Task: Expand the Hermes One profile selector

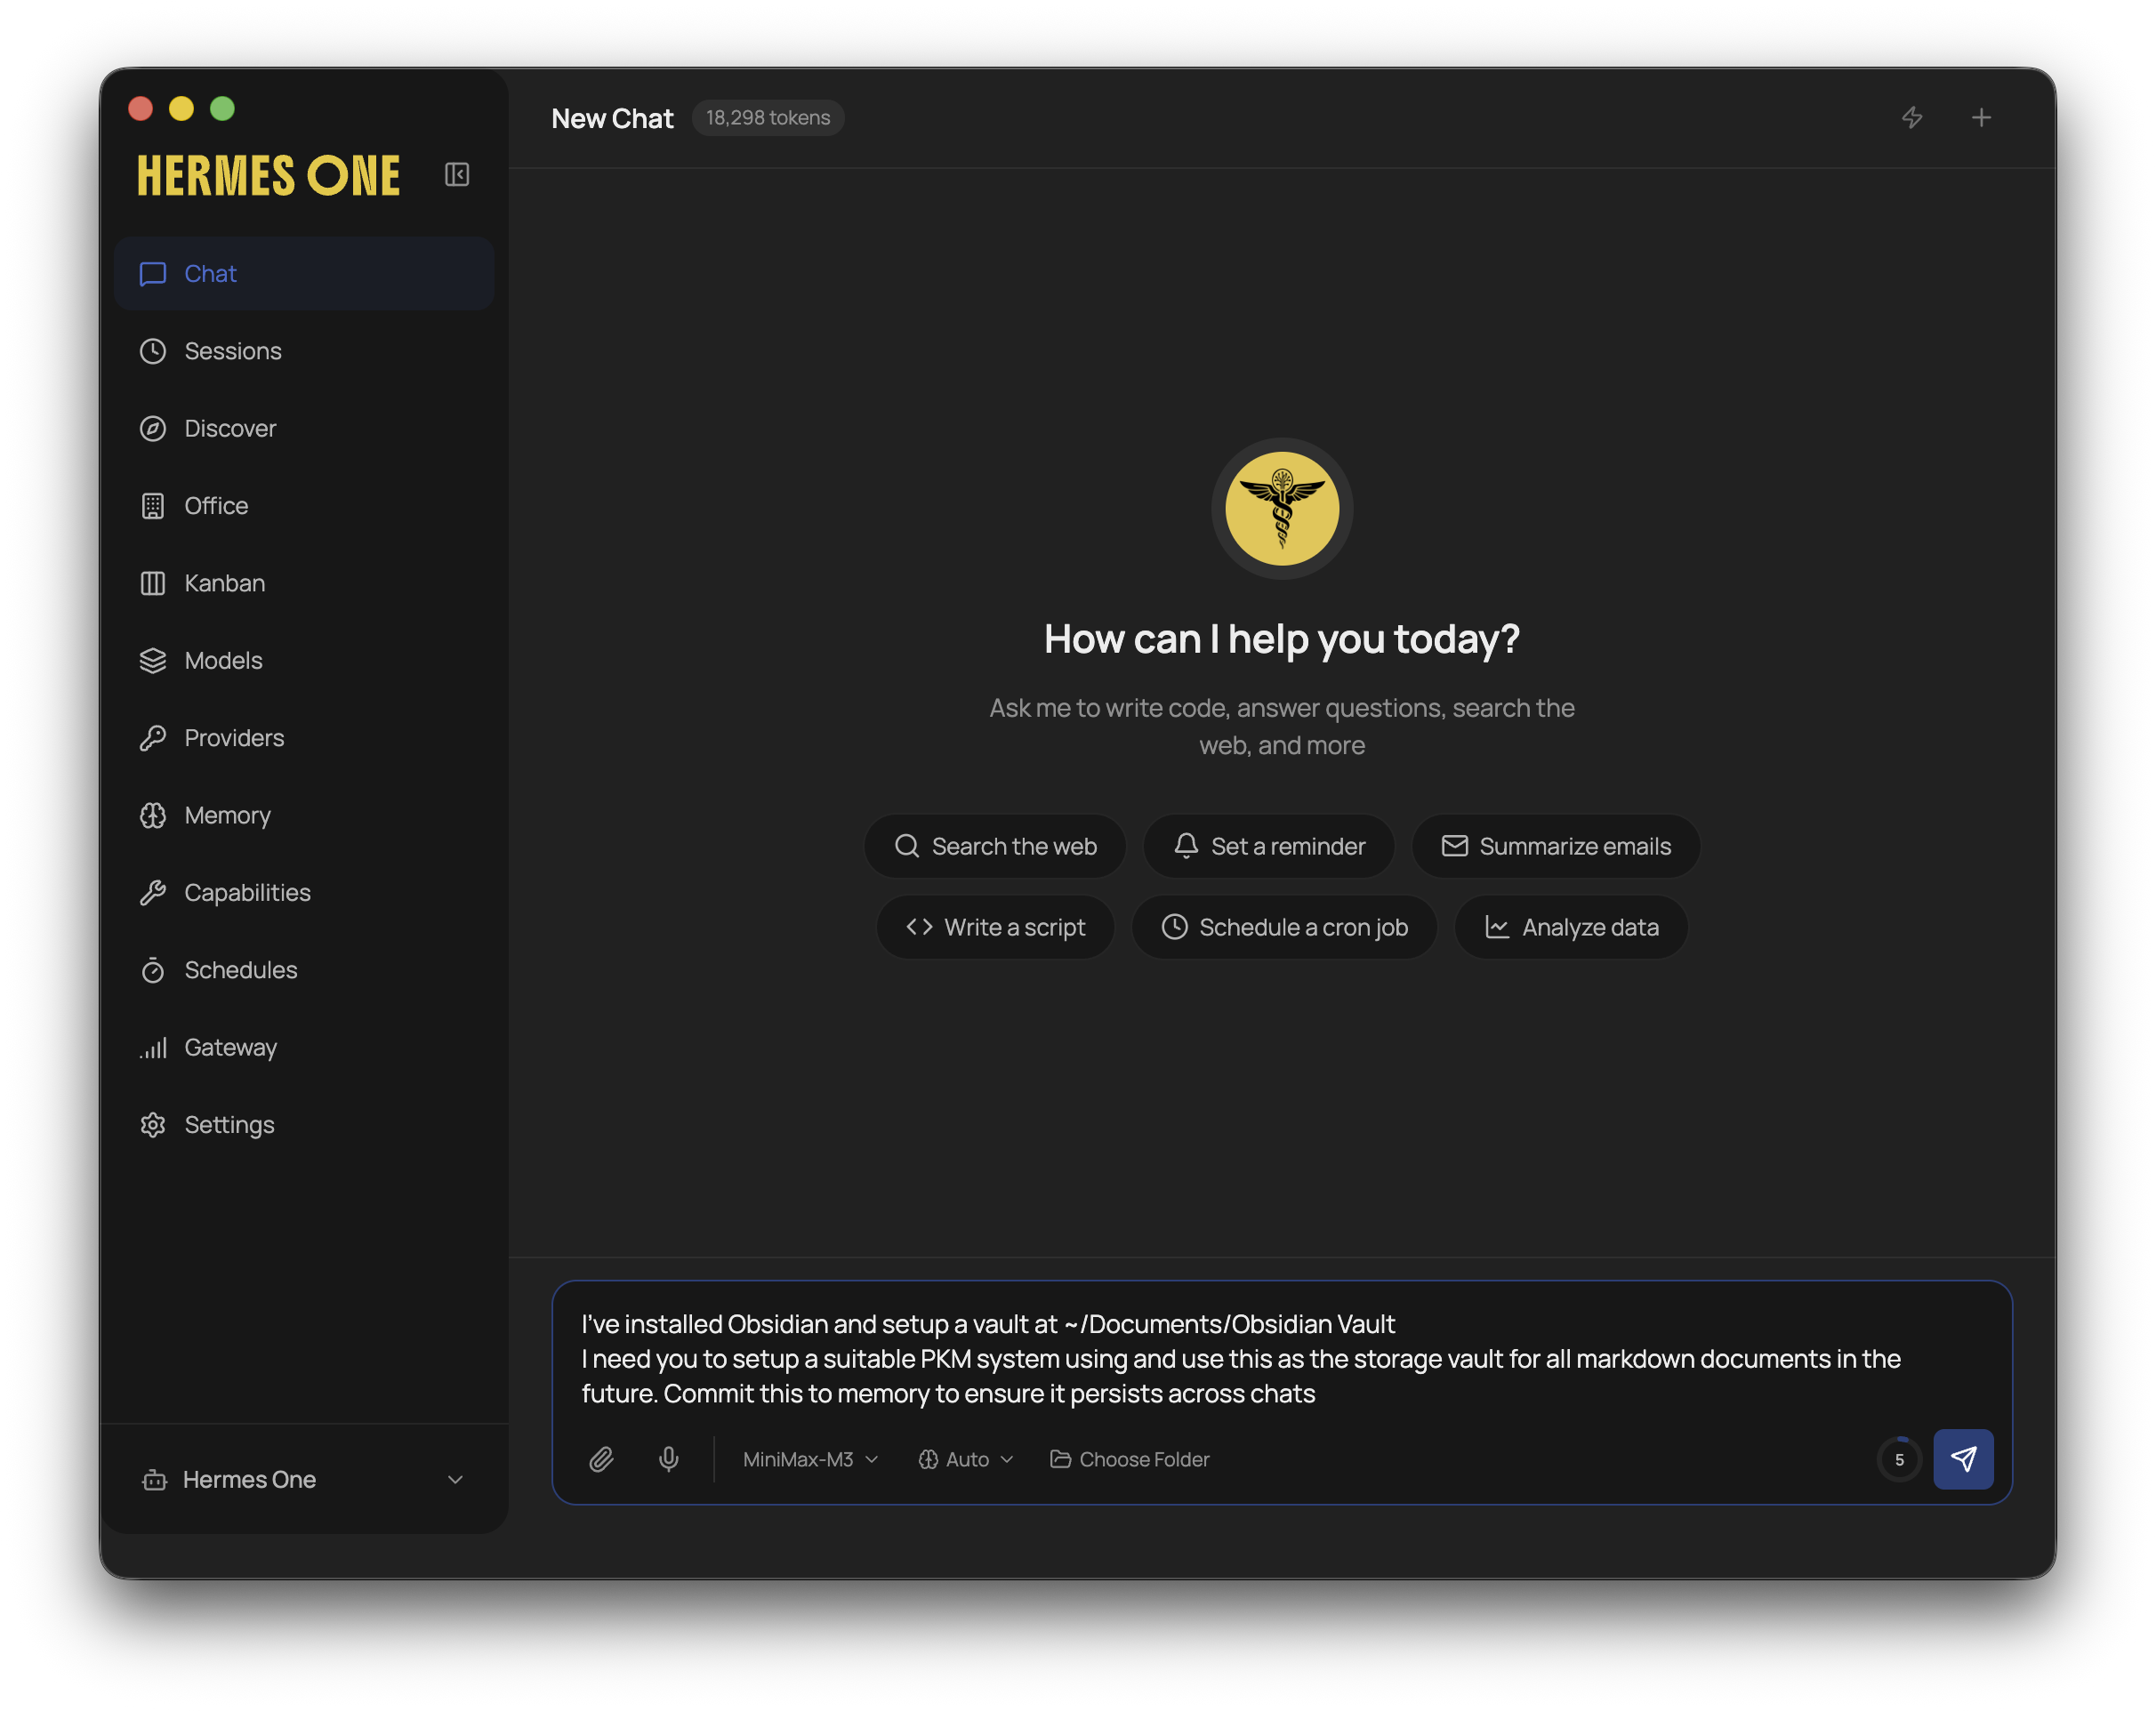Action: click(x=304, y=1479)
